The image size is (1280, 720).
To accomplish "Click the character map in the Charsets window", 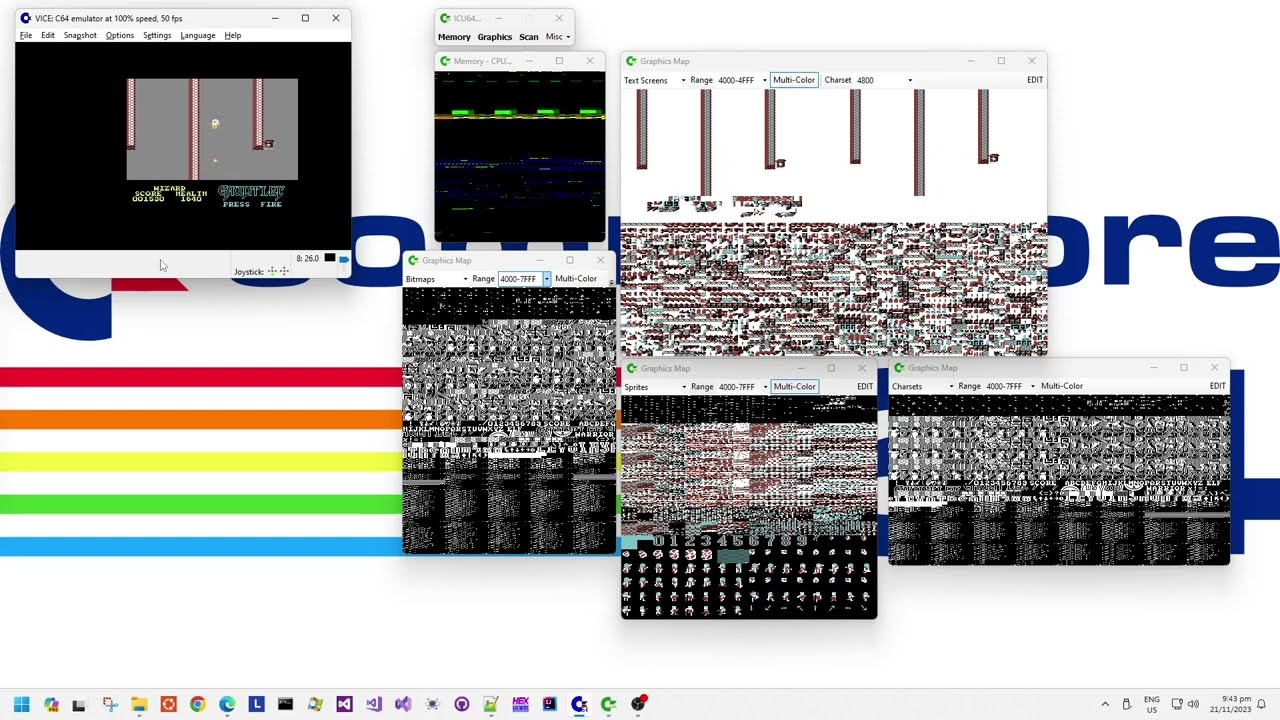I will coord(1059,480).
